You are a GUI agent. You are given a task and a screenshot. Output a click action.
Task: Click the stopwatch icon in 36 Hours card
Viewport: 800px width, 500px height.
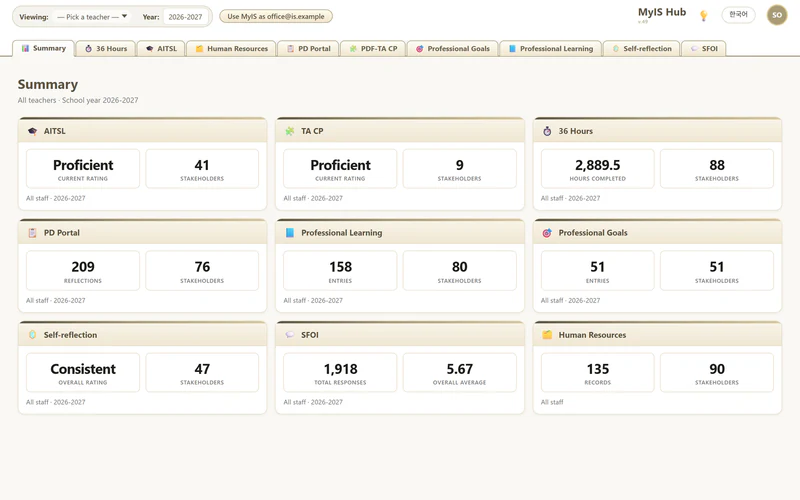click(x=547, y=131)
